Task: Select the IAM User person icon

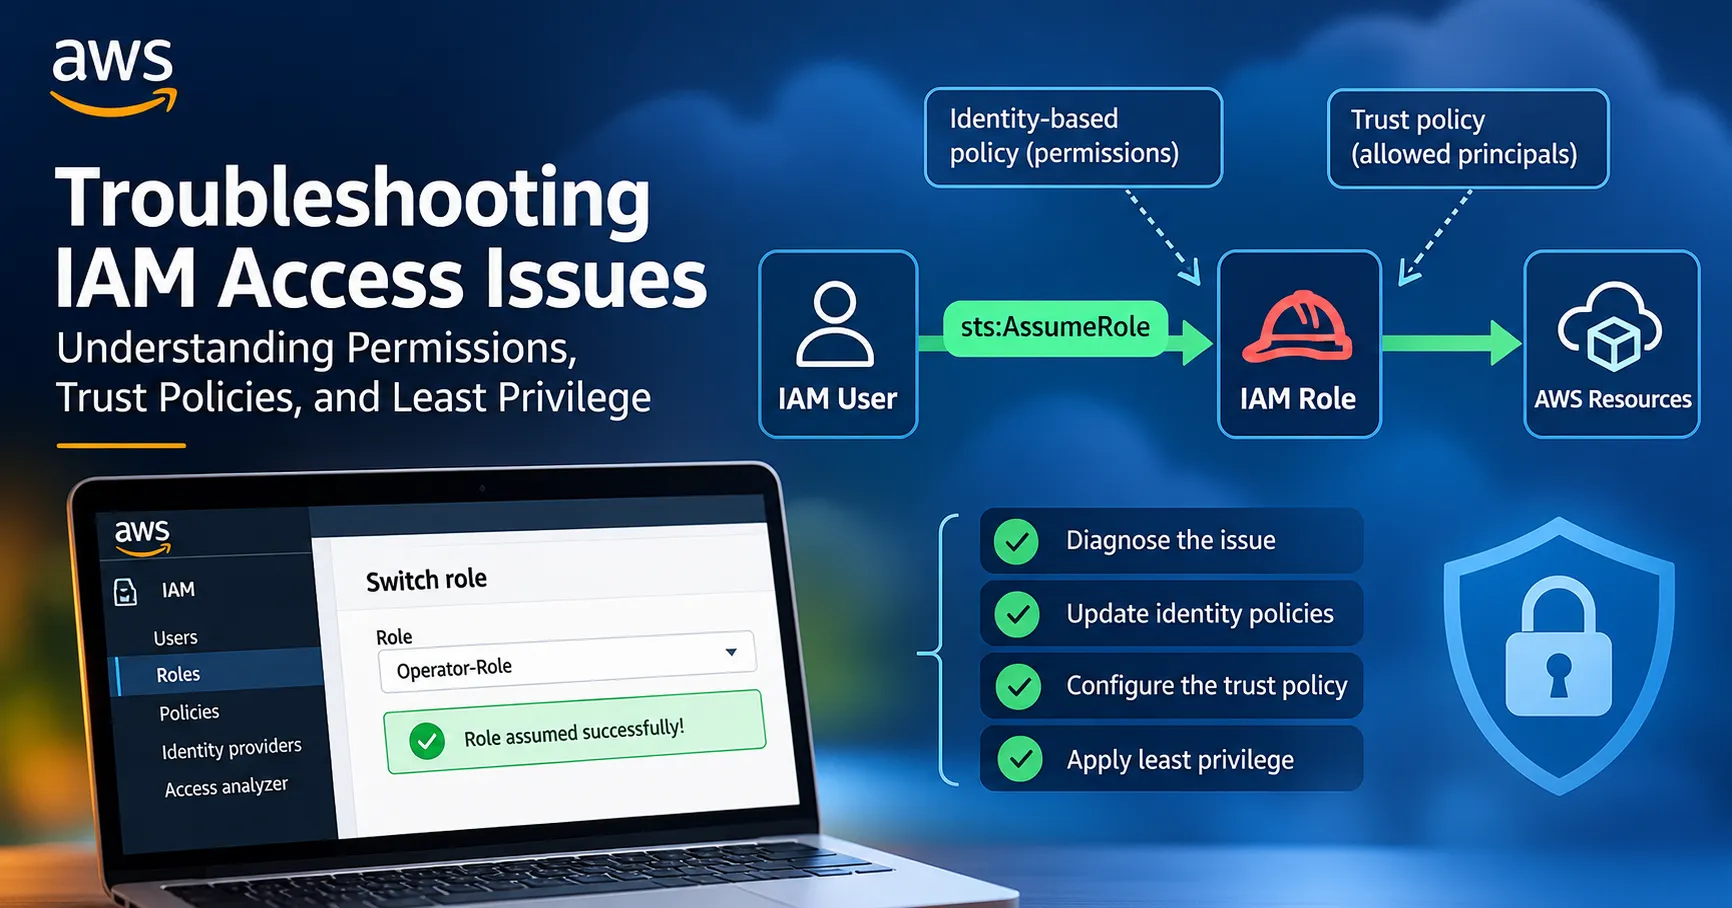Action: click(x=835, y=324)
